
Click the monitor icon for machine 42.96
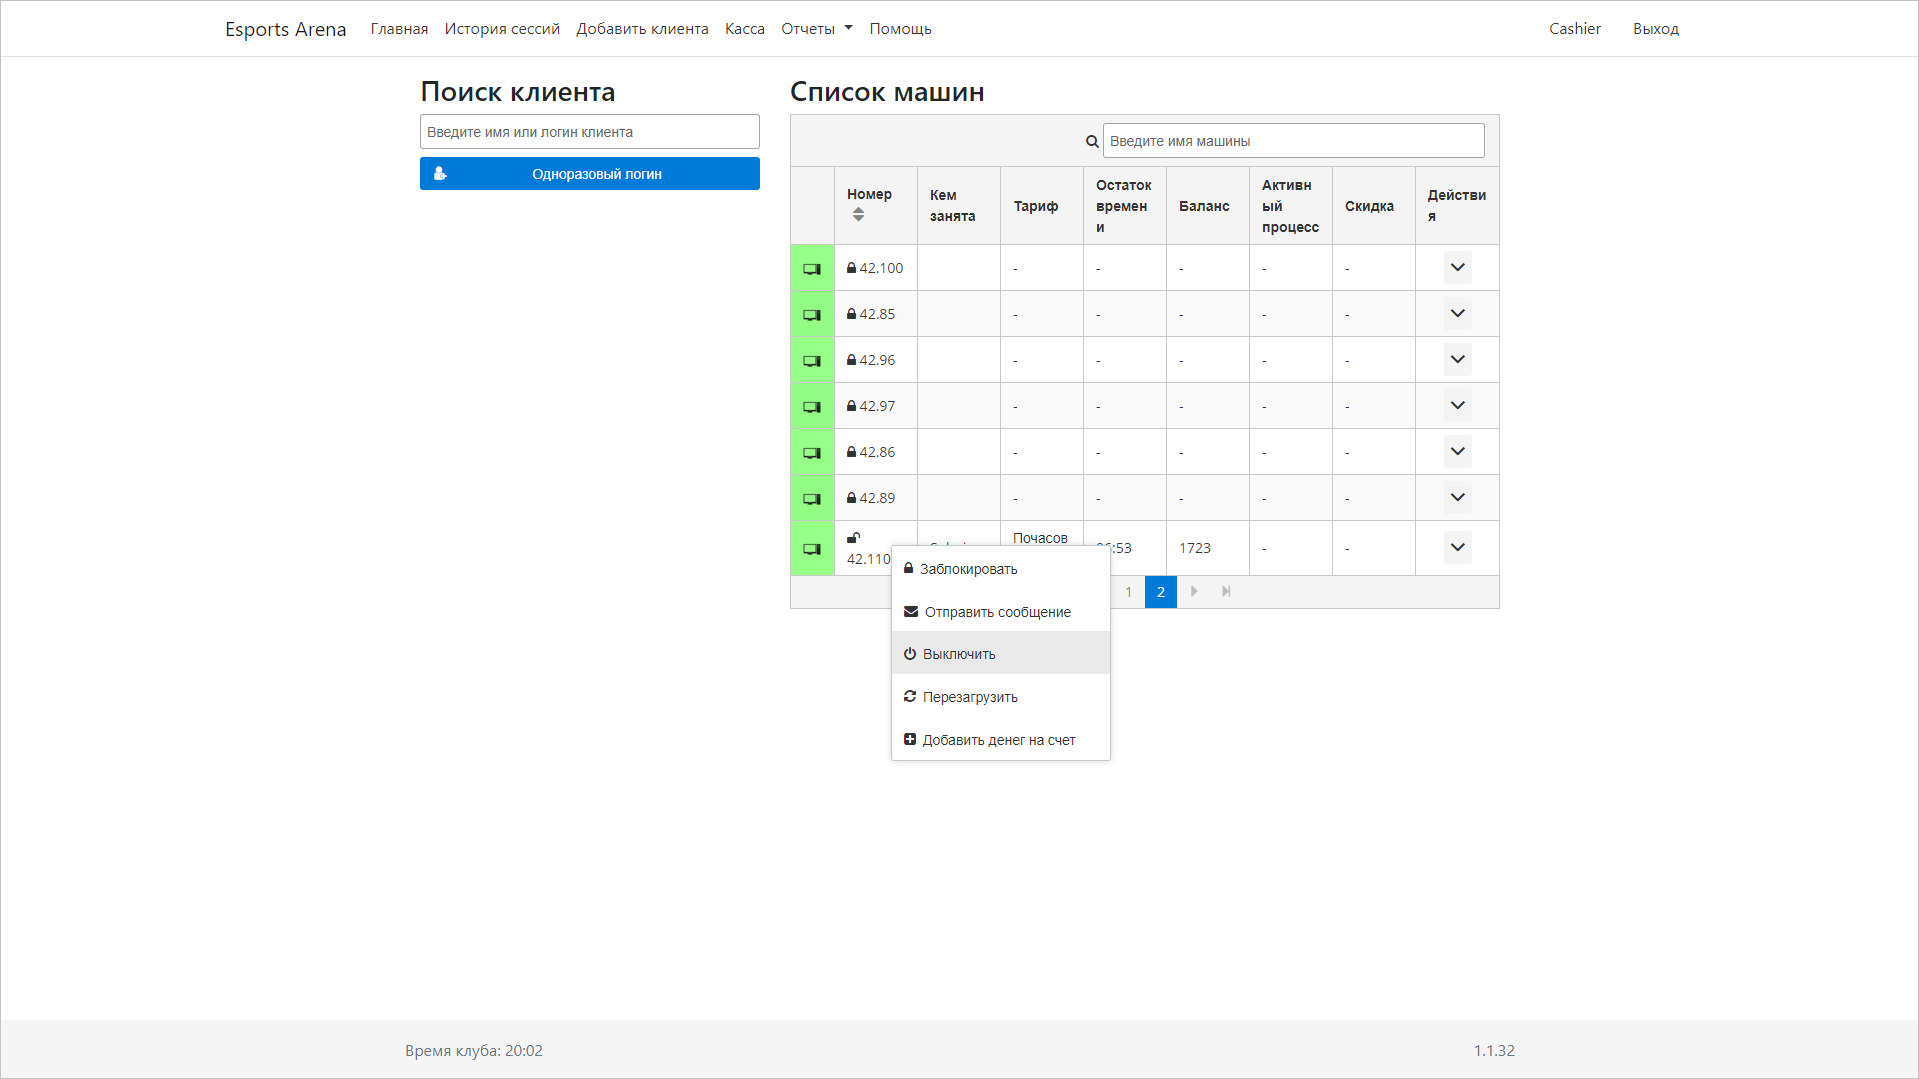812,361
